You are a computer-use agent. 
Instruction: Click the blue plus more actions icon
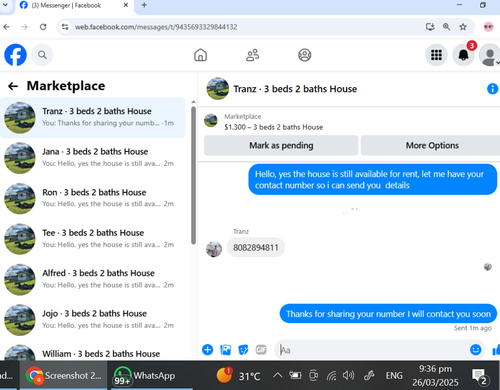pos(207,350)
